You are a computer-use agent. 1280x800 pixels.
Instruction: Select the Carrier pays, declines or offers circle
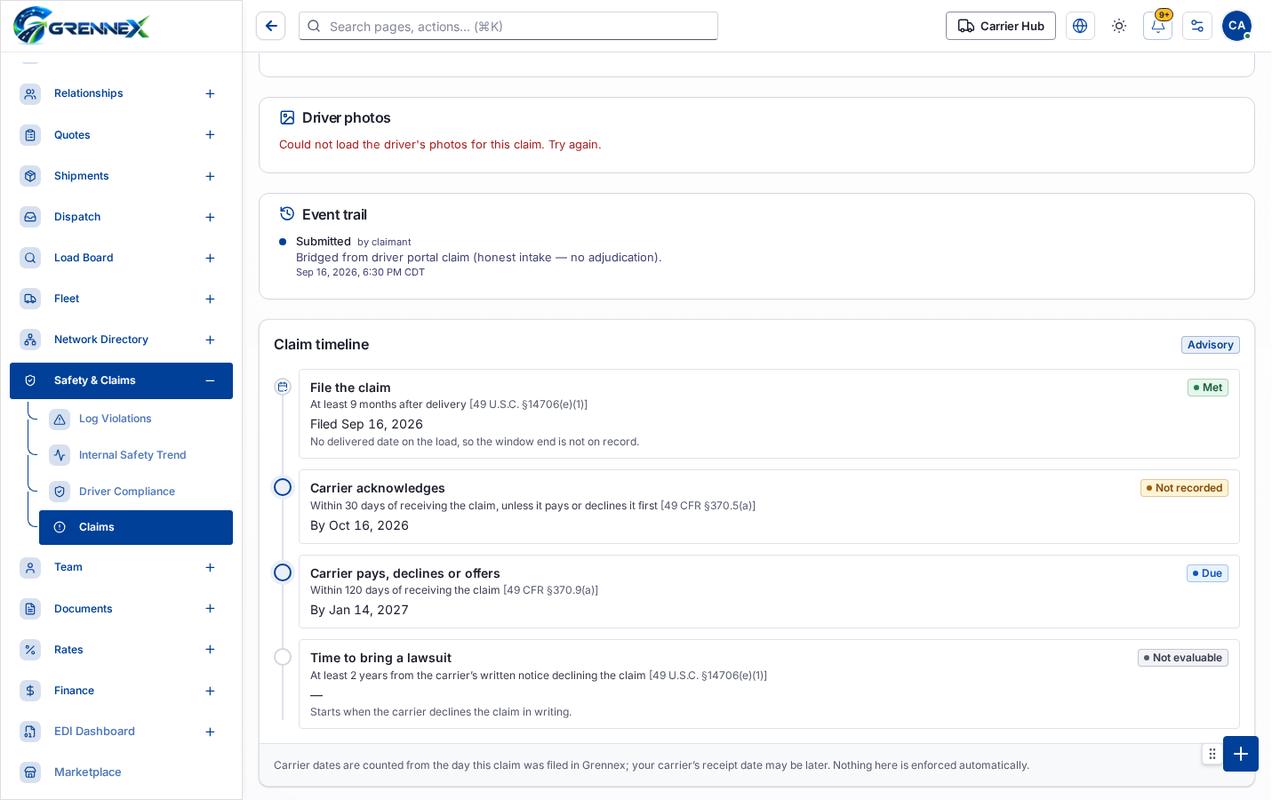[283, 573]
